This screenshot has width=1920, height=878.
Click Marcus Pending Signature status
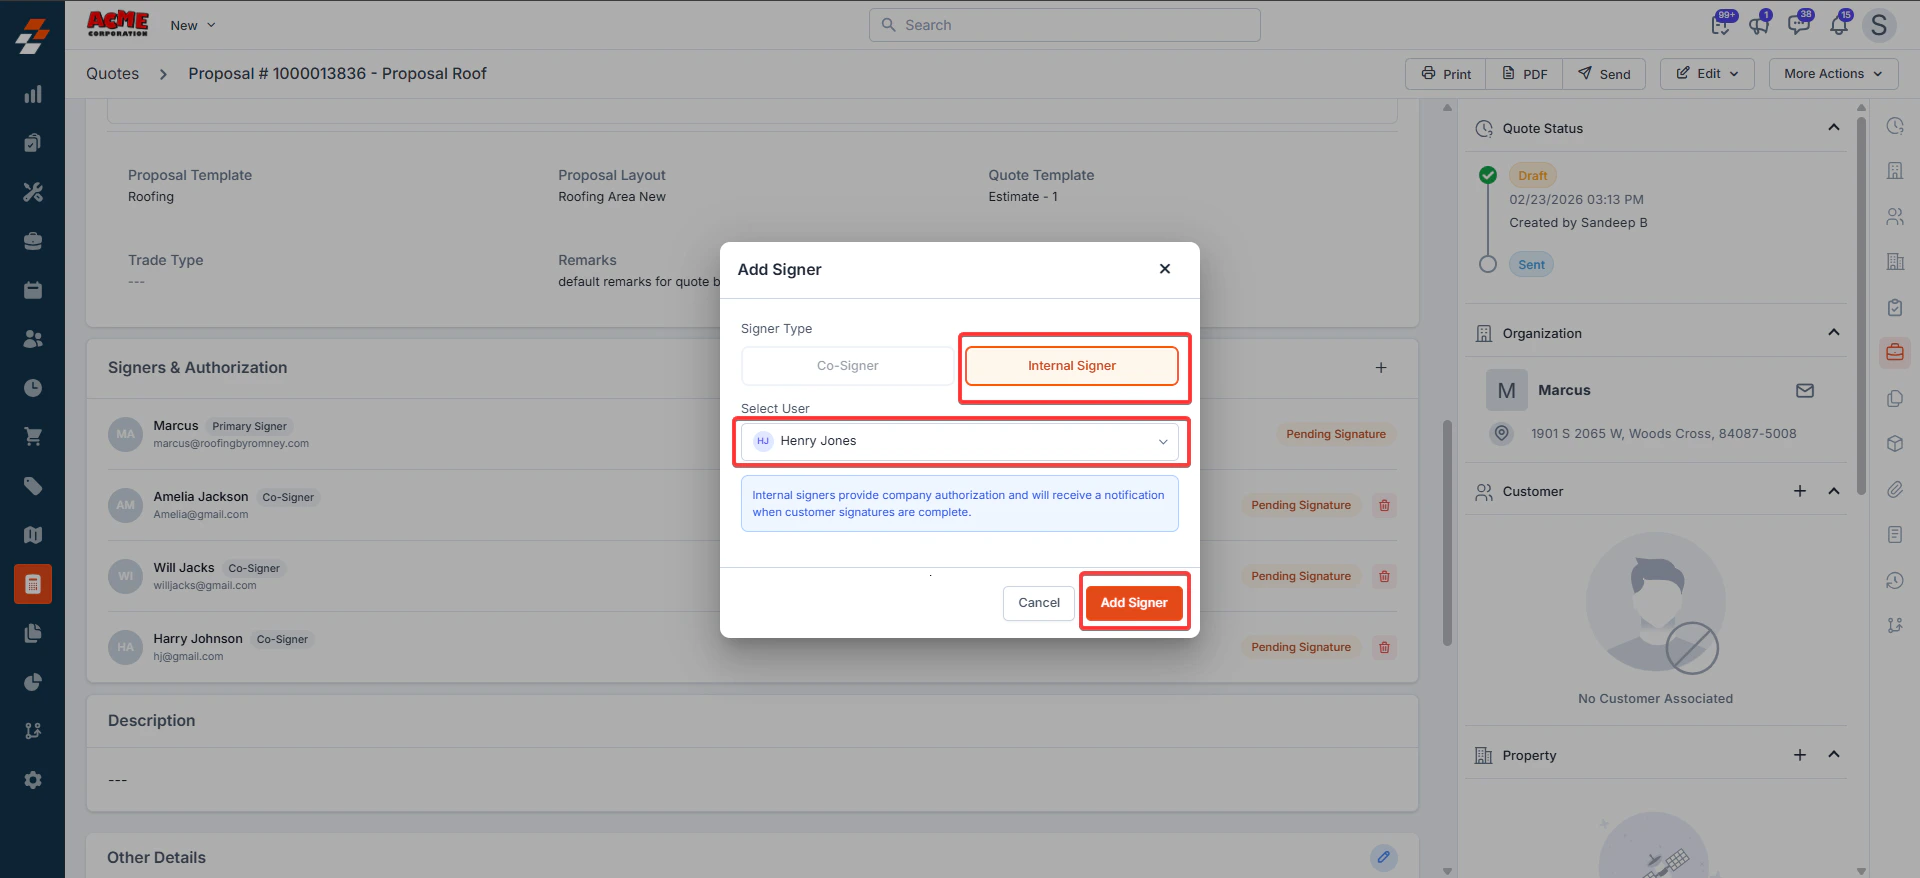click(1335, 434)
